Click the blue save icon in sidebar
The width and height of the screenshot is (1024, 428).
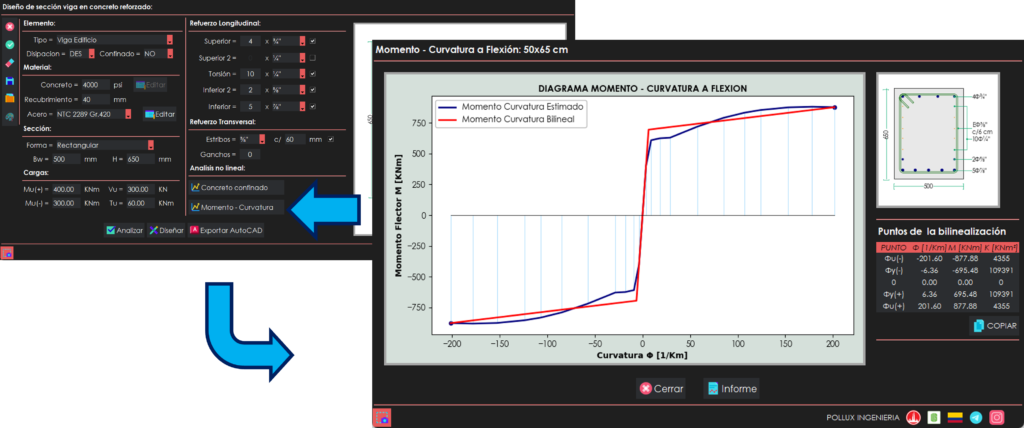click(x=9, y=81)
